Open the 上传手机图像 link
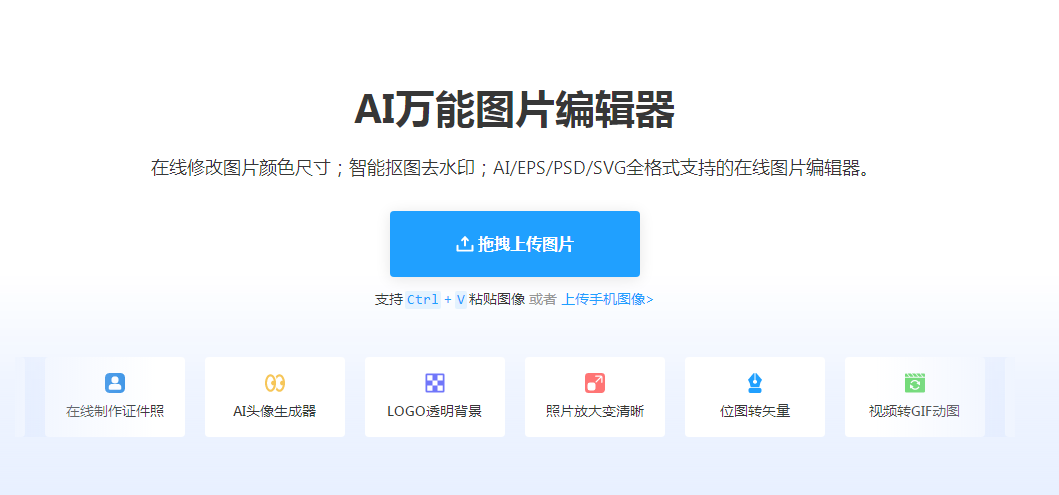 click(607, 299)
